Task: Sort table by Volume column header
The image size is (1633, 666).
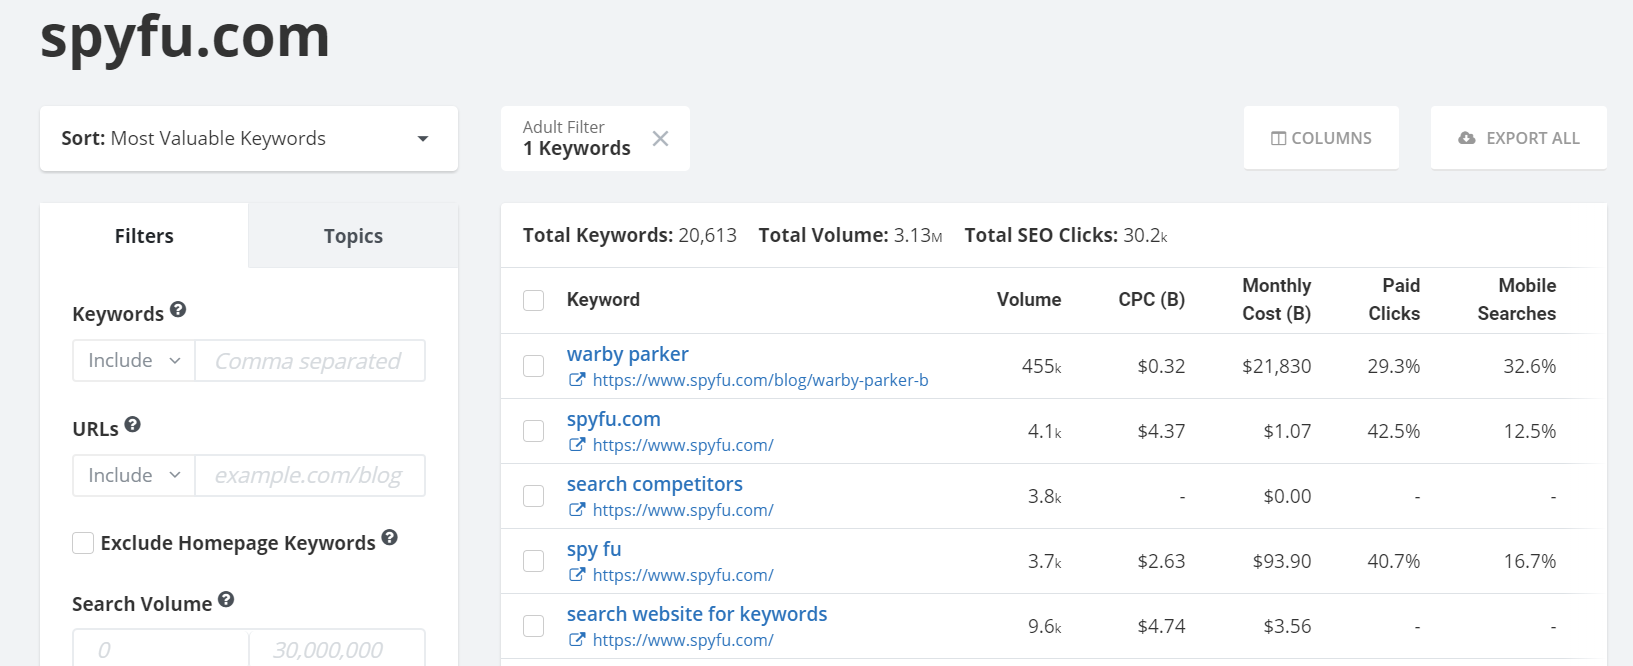Action: [x=1029, y=300]
